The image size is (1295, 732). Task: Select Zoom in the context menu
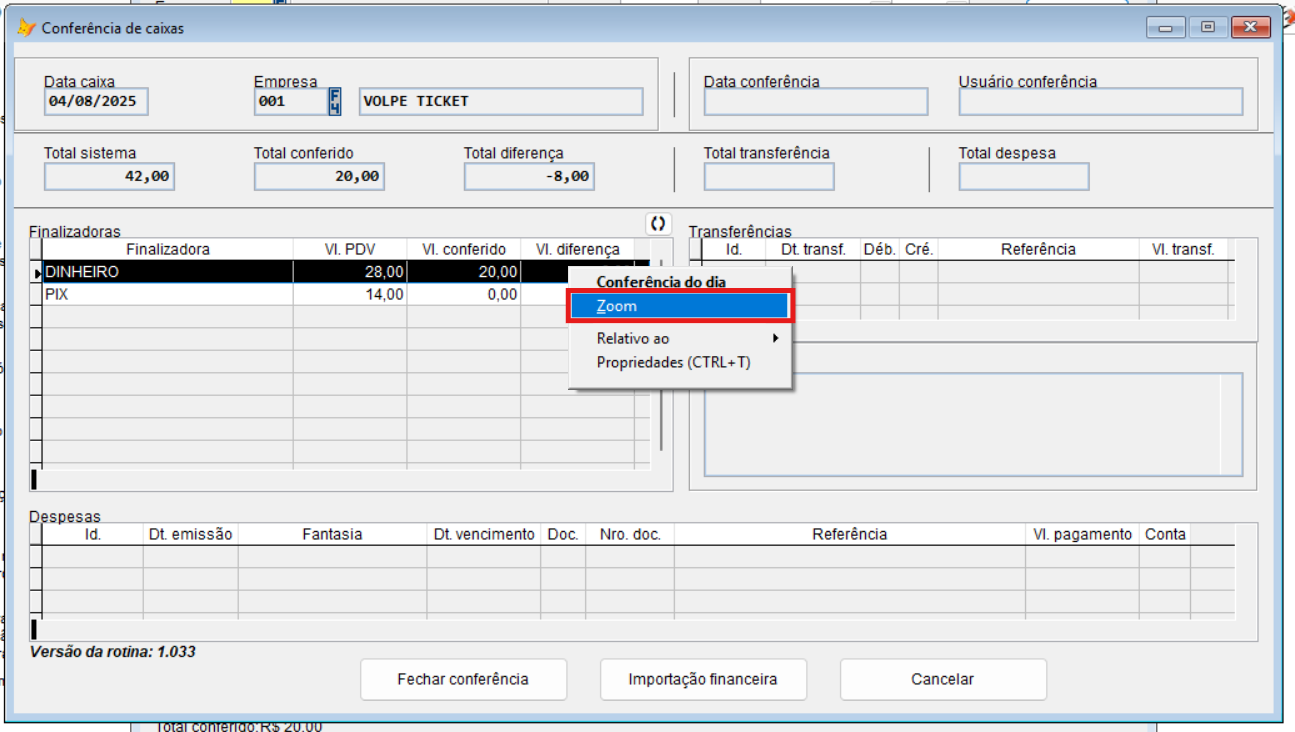click(x=680, y=306)
